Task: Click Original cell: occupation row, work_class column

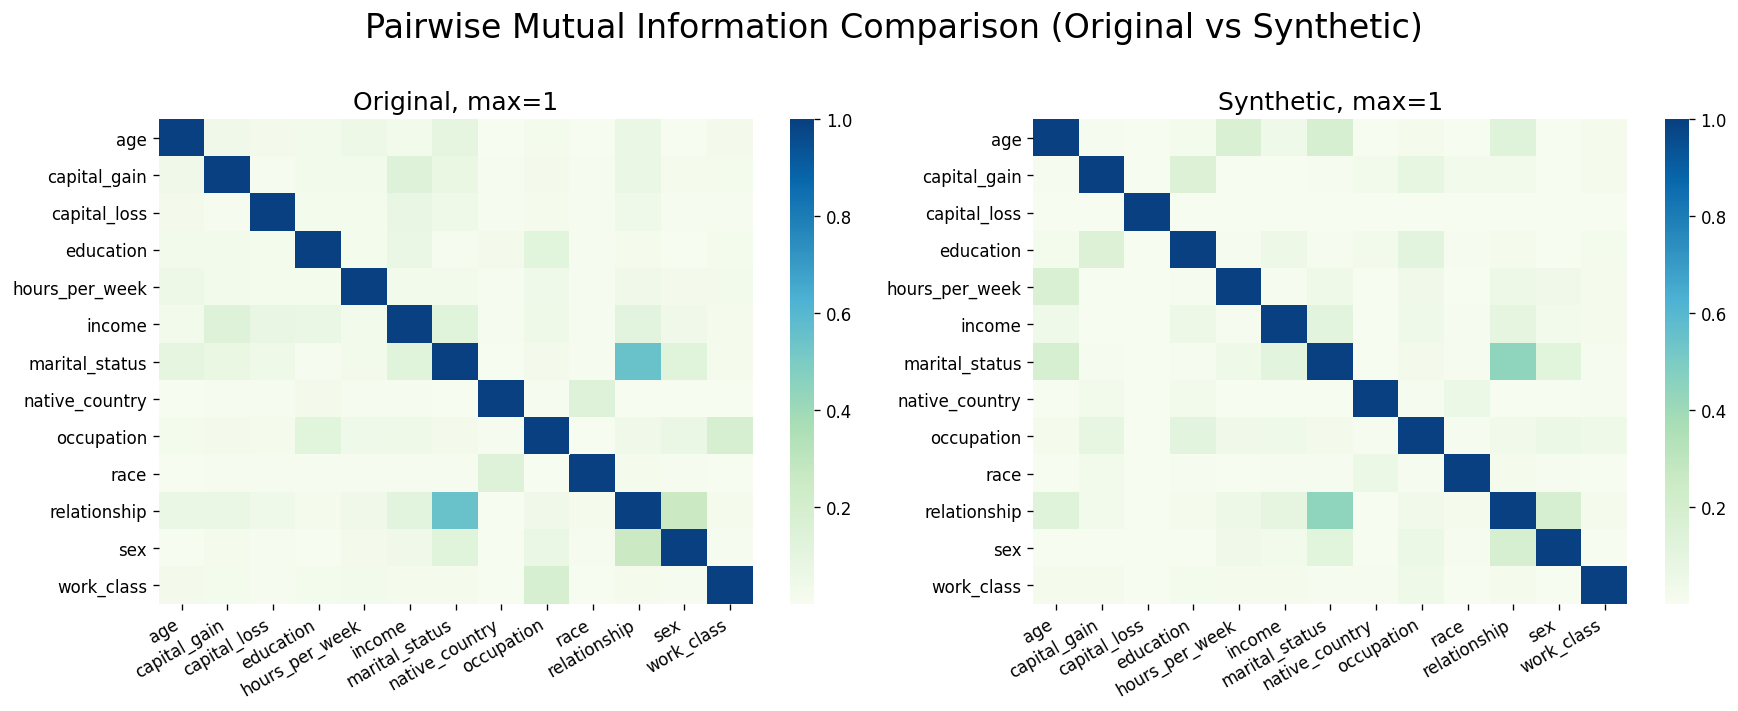Action: click(x=730, y=437)
